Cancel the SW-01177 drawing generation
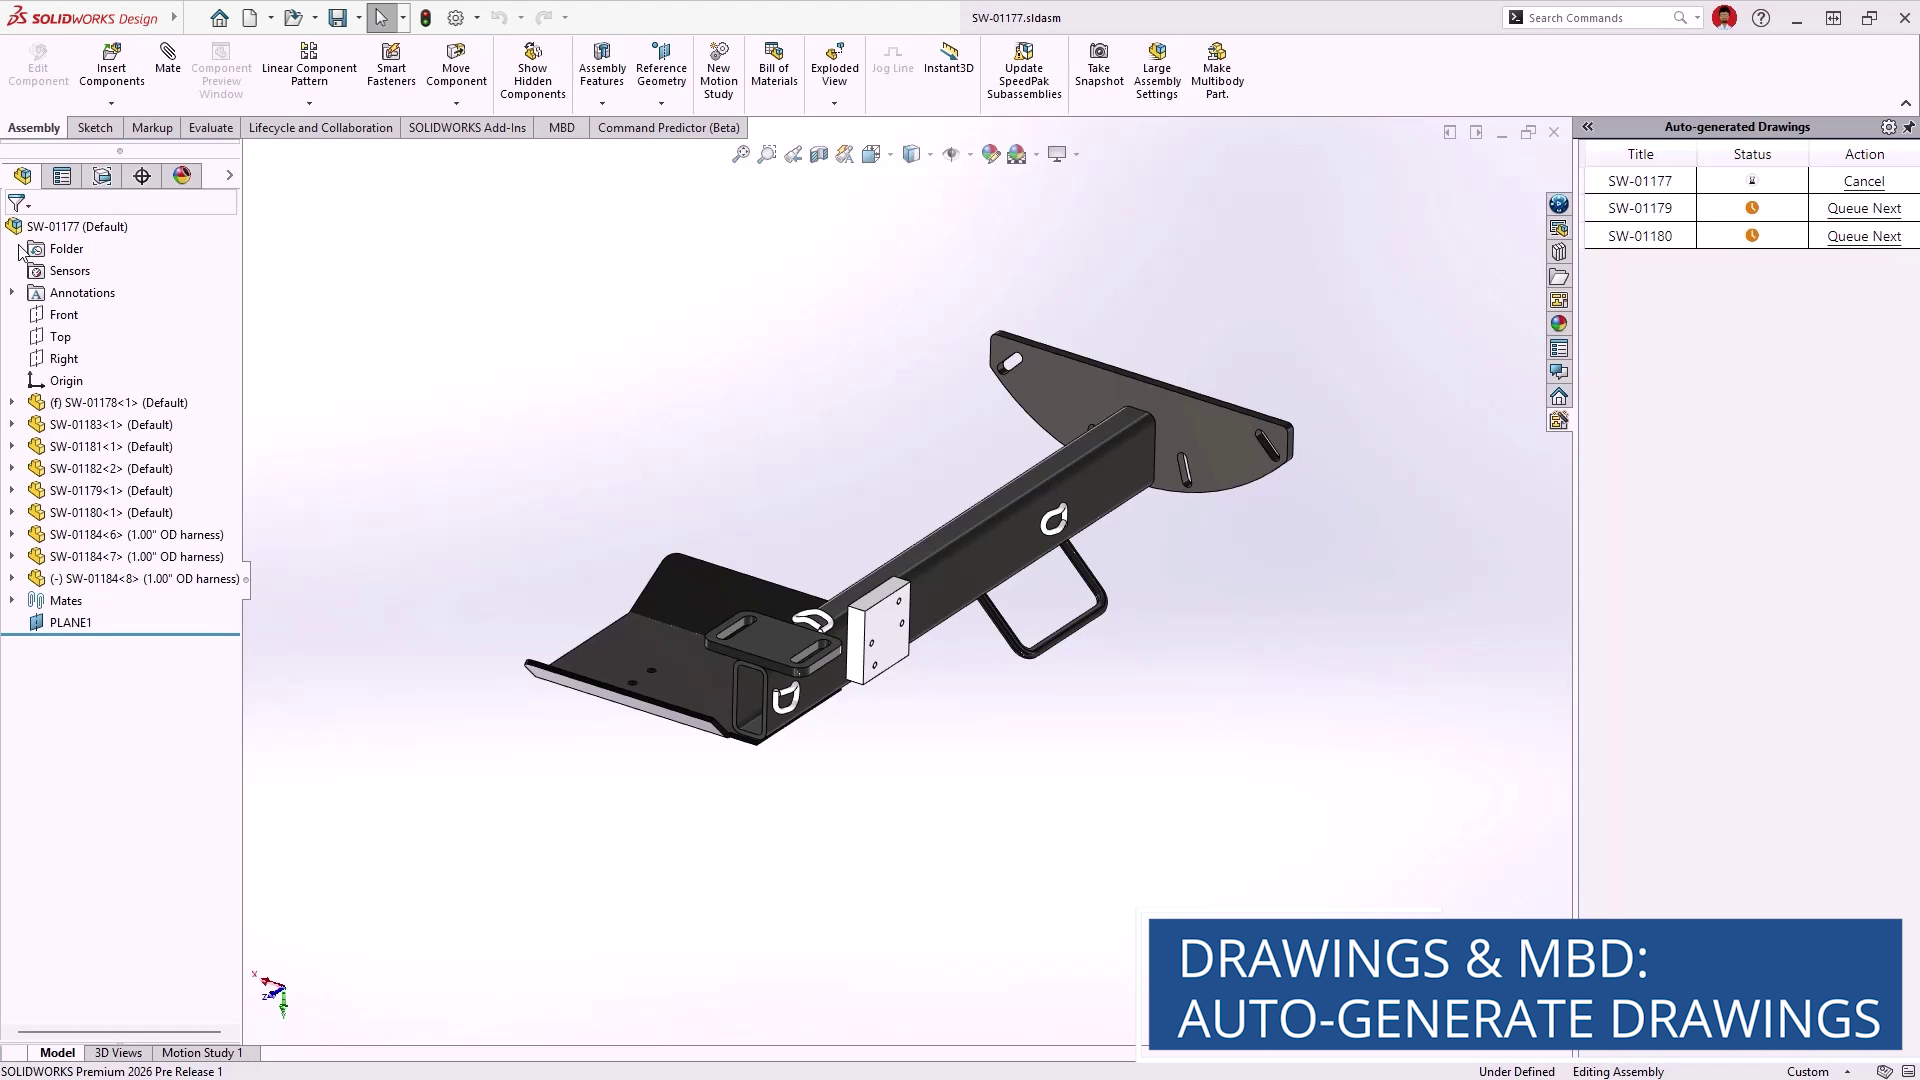The height and width of the screenshot is (1080, 1920). pos(1863,181)
